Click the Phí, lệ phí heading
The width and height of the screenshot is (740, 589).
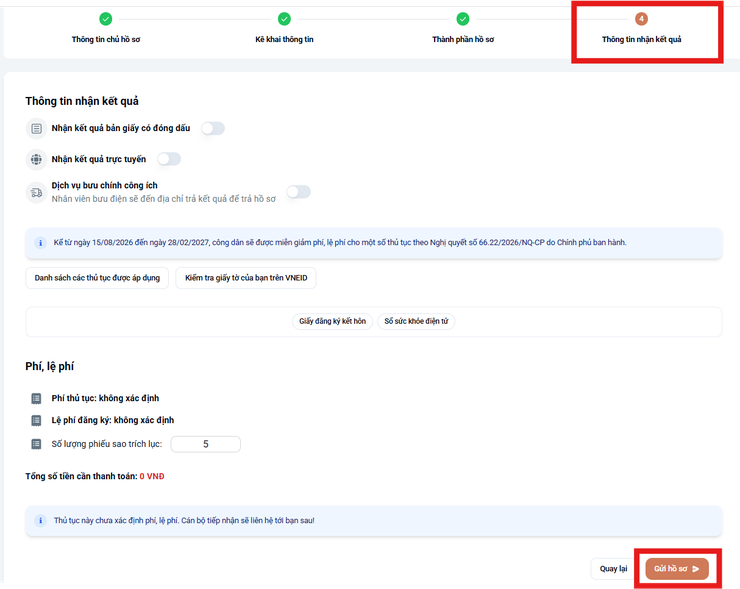point(50,366)
